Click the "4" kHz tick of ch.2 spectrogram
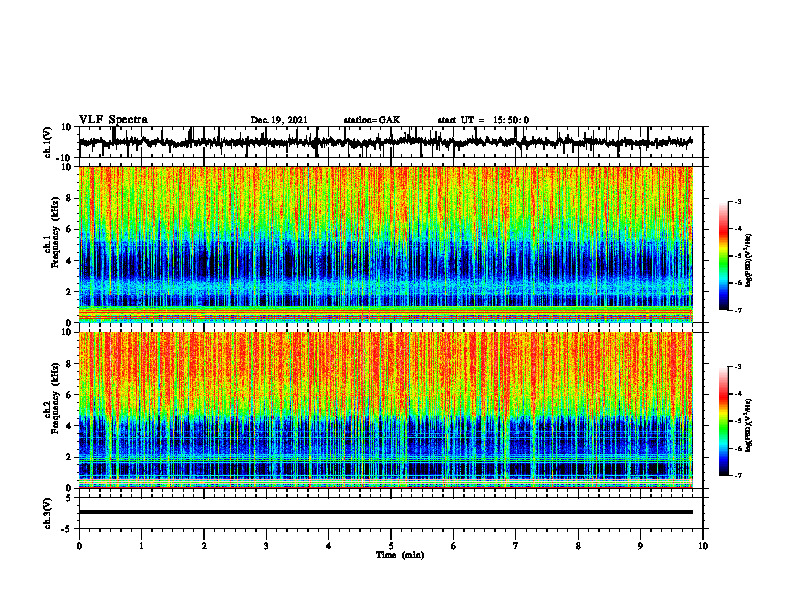Image resolution: width=792 pixels, height=612 pixels. [x=69, y=426]
